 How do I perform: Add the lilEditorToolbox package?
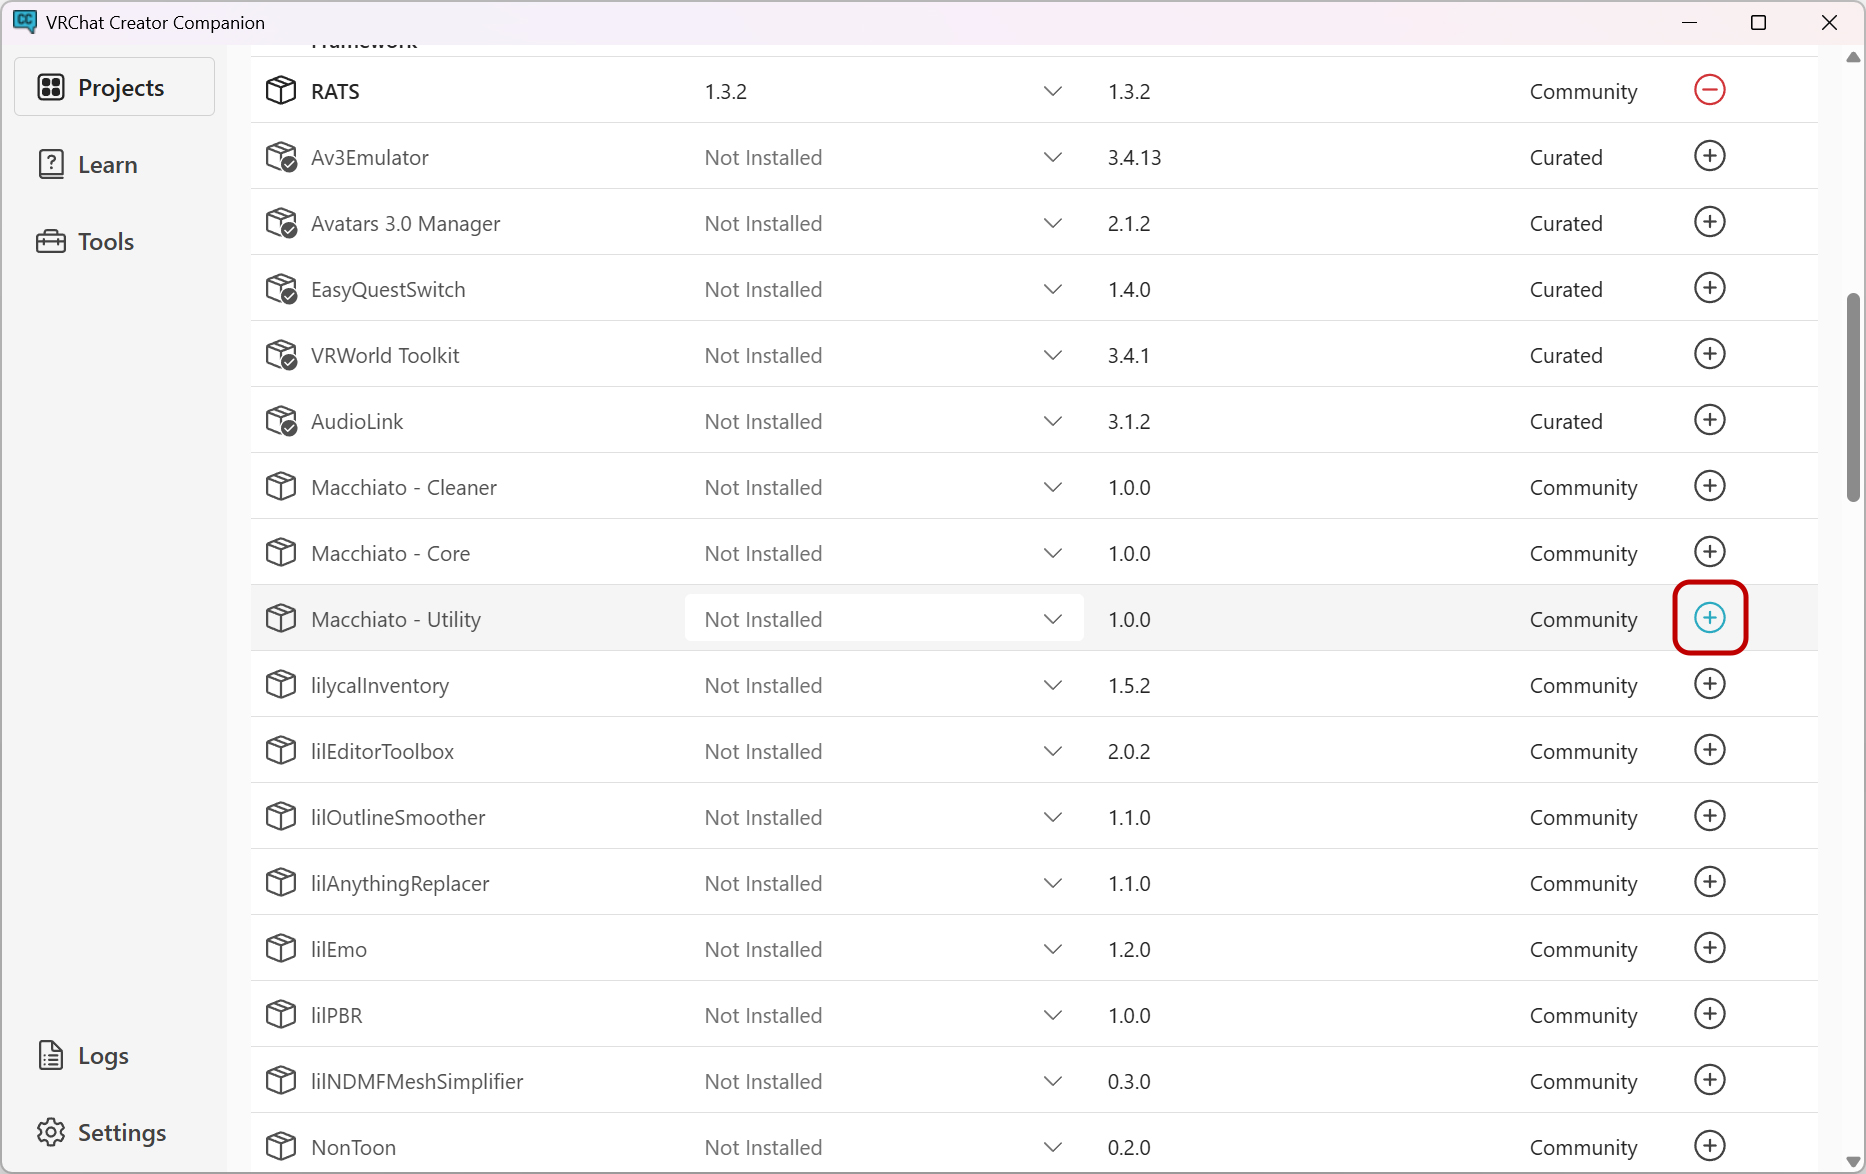coord(1710,750)
